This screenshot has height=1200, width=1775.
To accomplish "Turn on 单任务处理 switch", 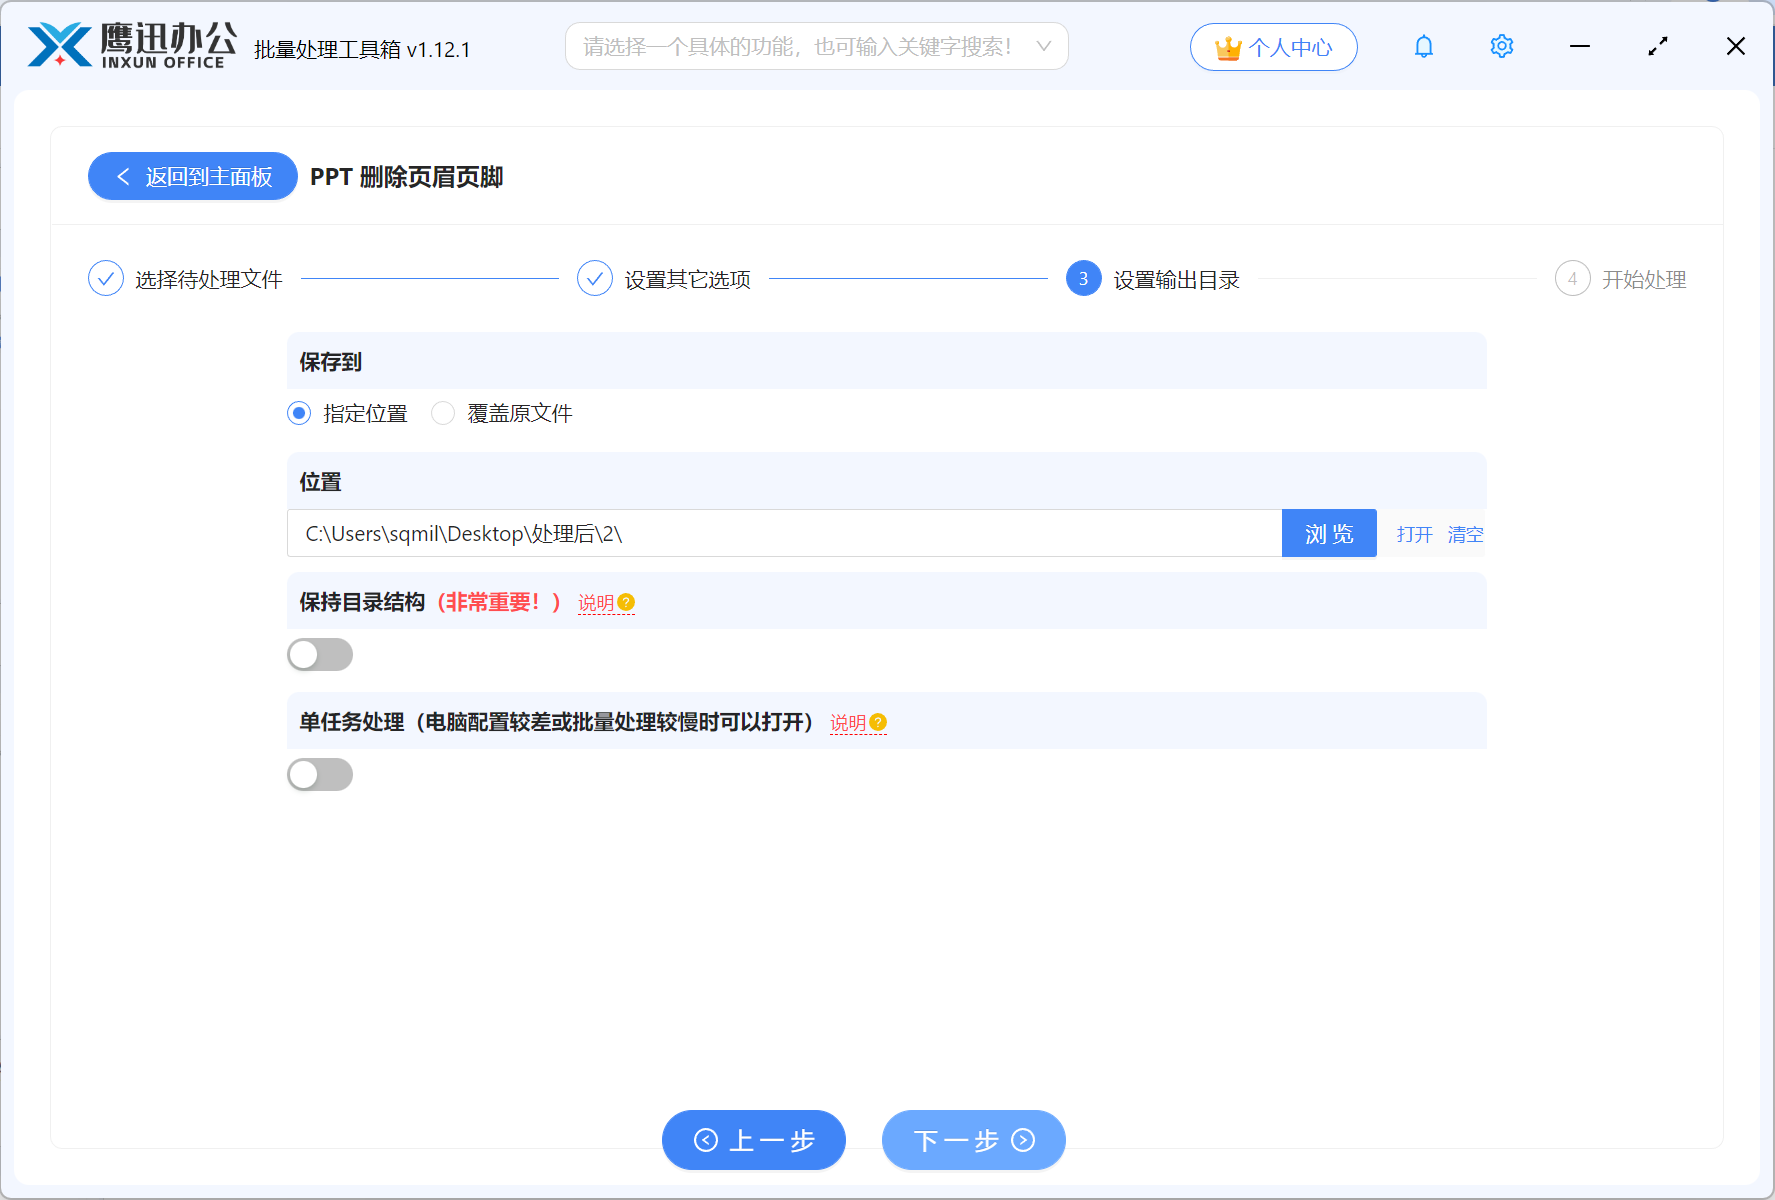I will tap(320, 774).
